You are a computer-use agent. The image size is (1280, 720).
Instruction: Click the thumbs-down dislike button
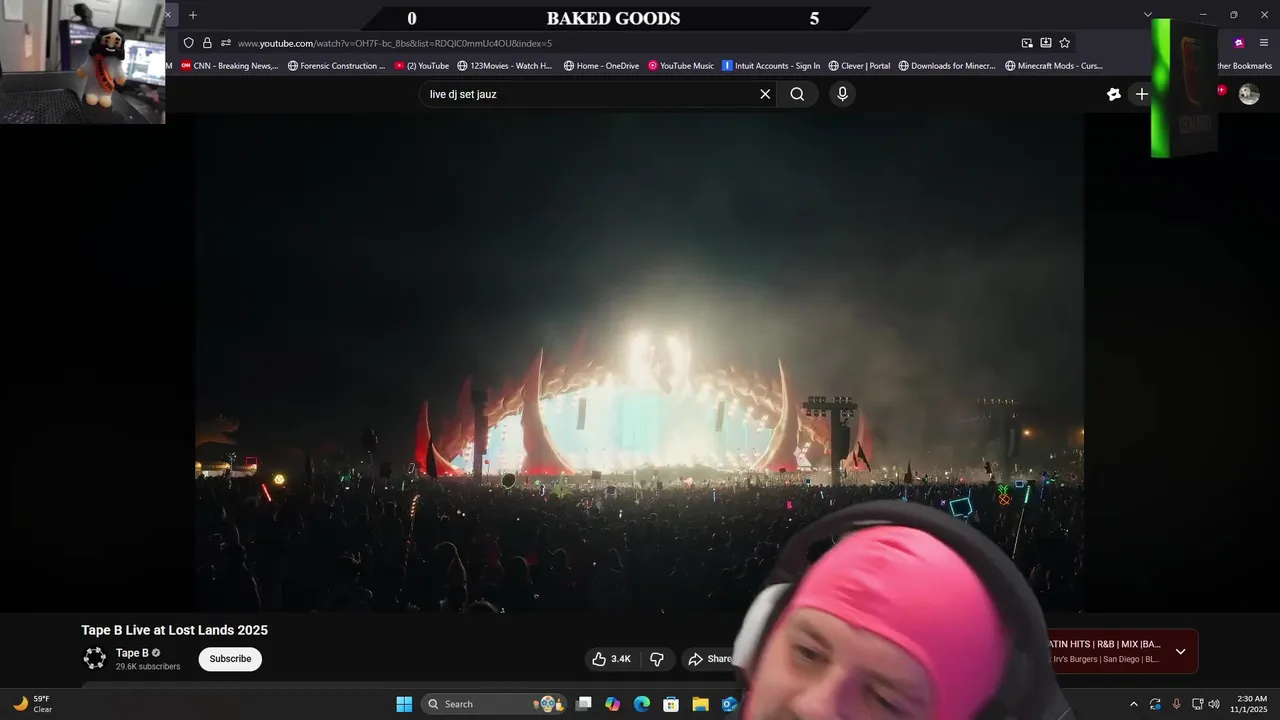657,659
